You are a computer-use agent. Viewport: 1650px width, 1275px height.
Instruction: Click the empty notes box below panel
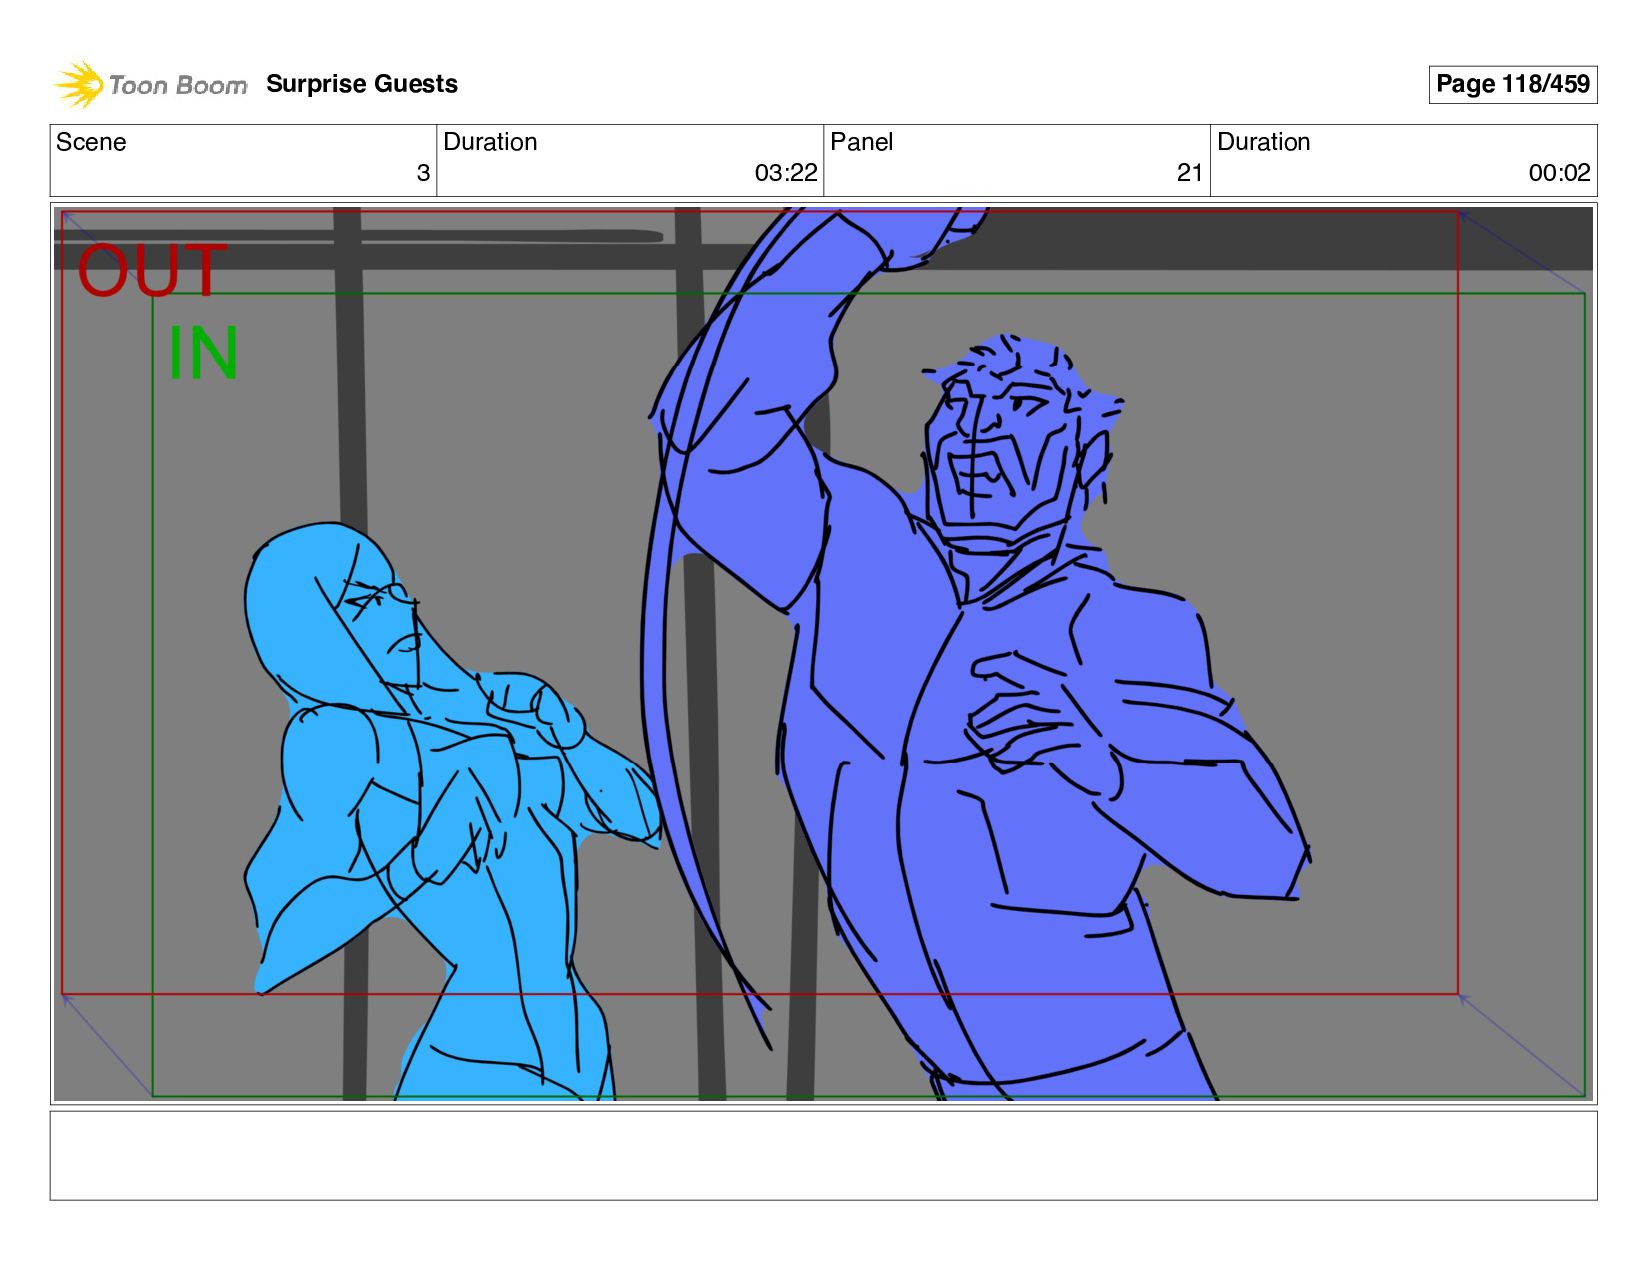[823, 1155]
